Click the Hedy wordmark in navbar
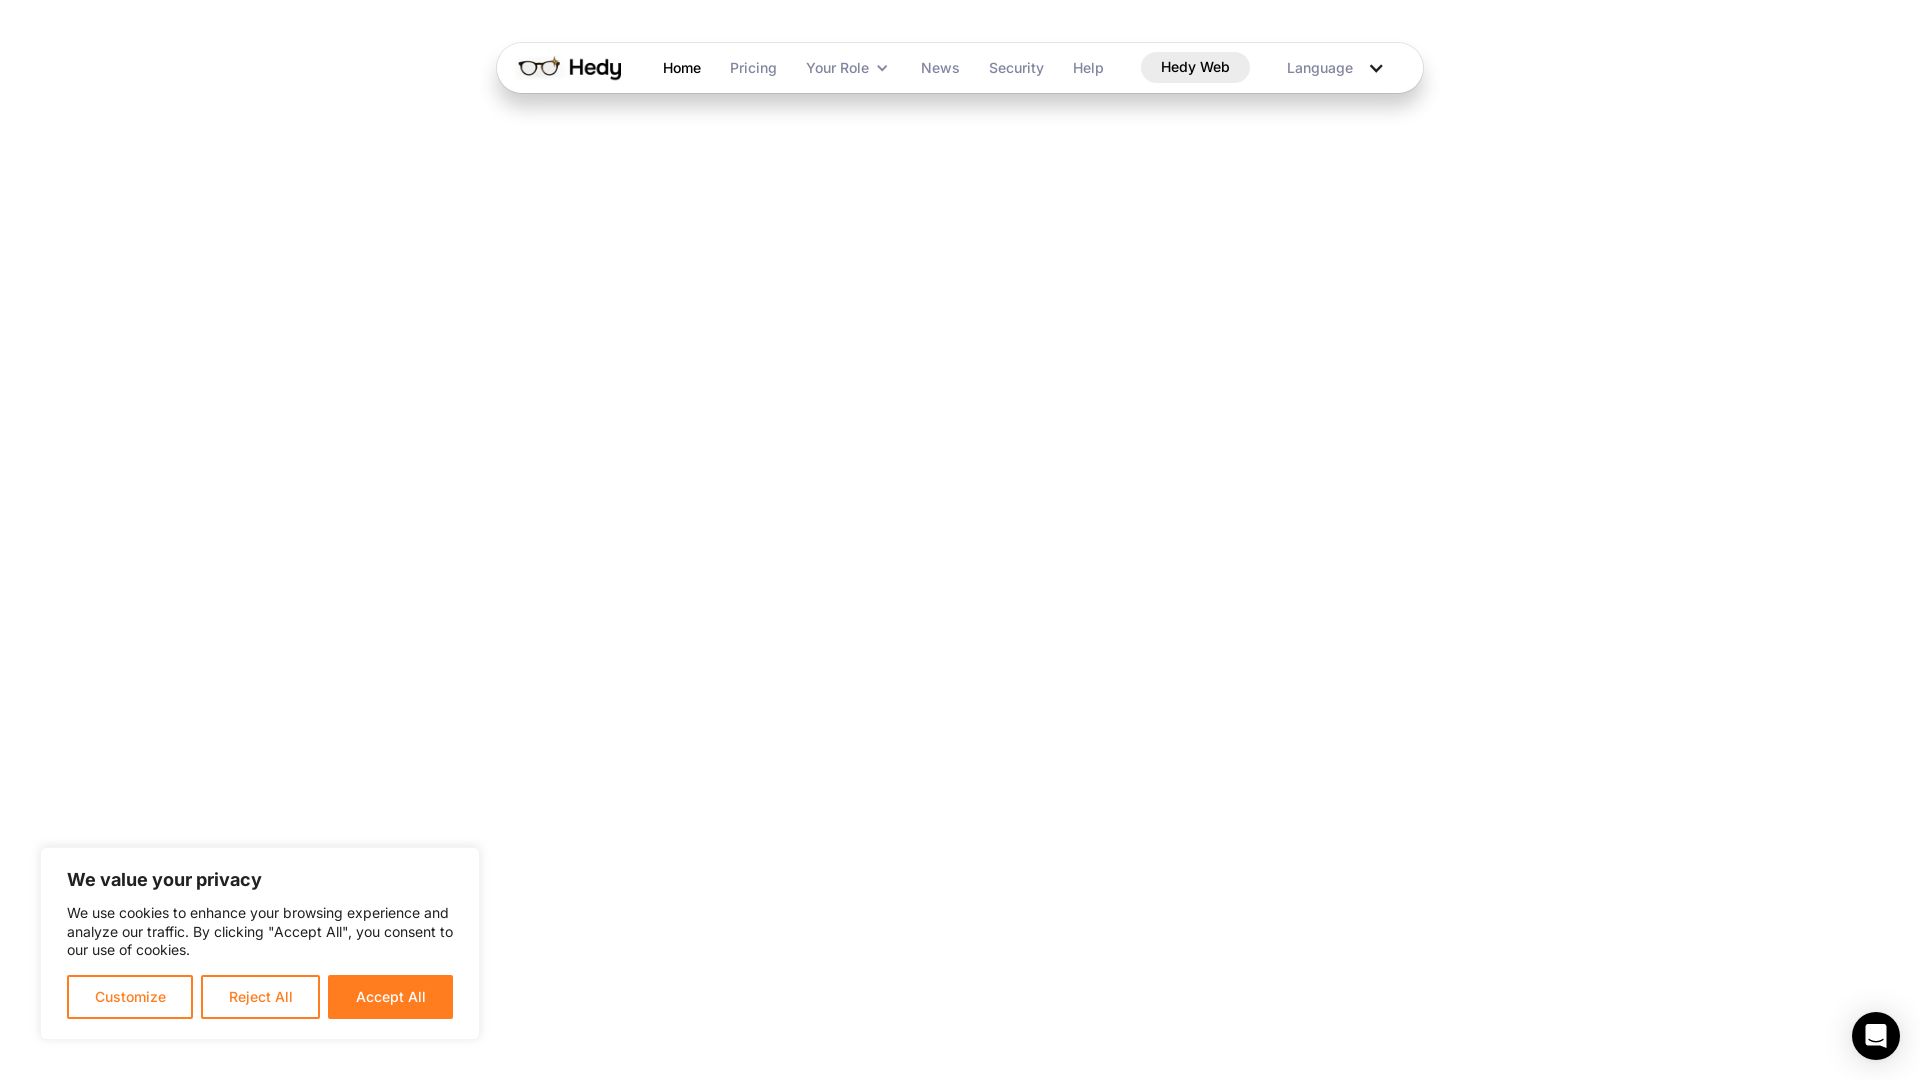Viewport: 1920px width, 1080px height. (x=595, y=68)
